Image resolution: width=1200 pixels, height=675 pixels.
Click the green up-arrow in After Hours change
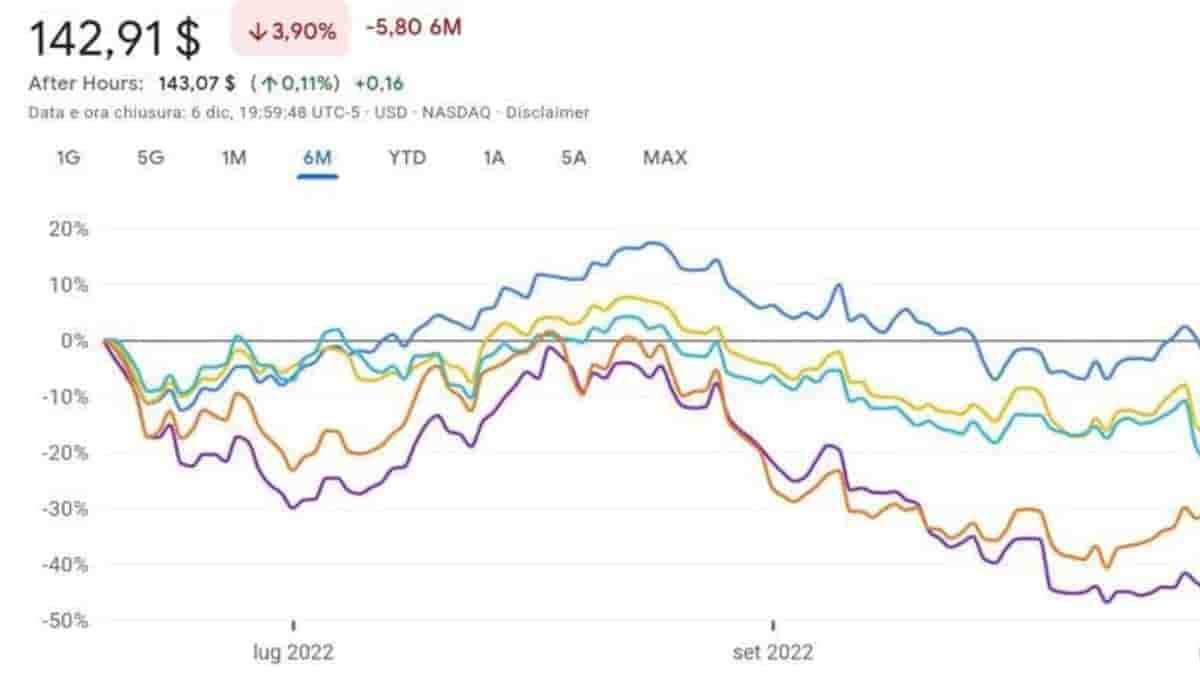point(267,83)
